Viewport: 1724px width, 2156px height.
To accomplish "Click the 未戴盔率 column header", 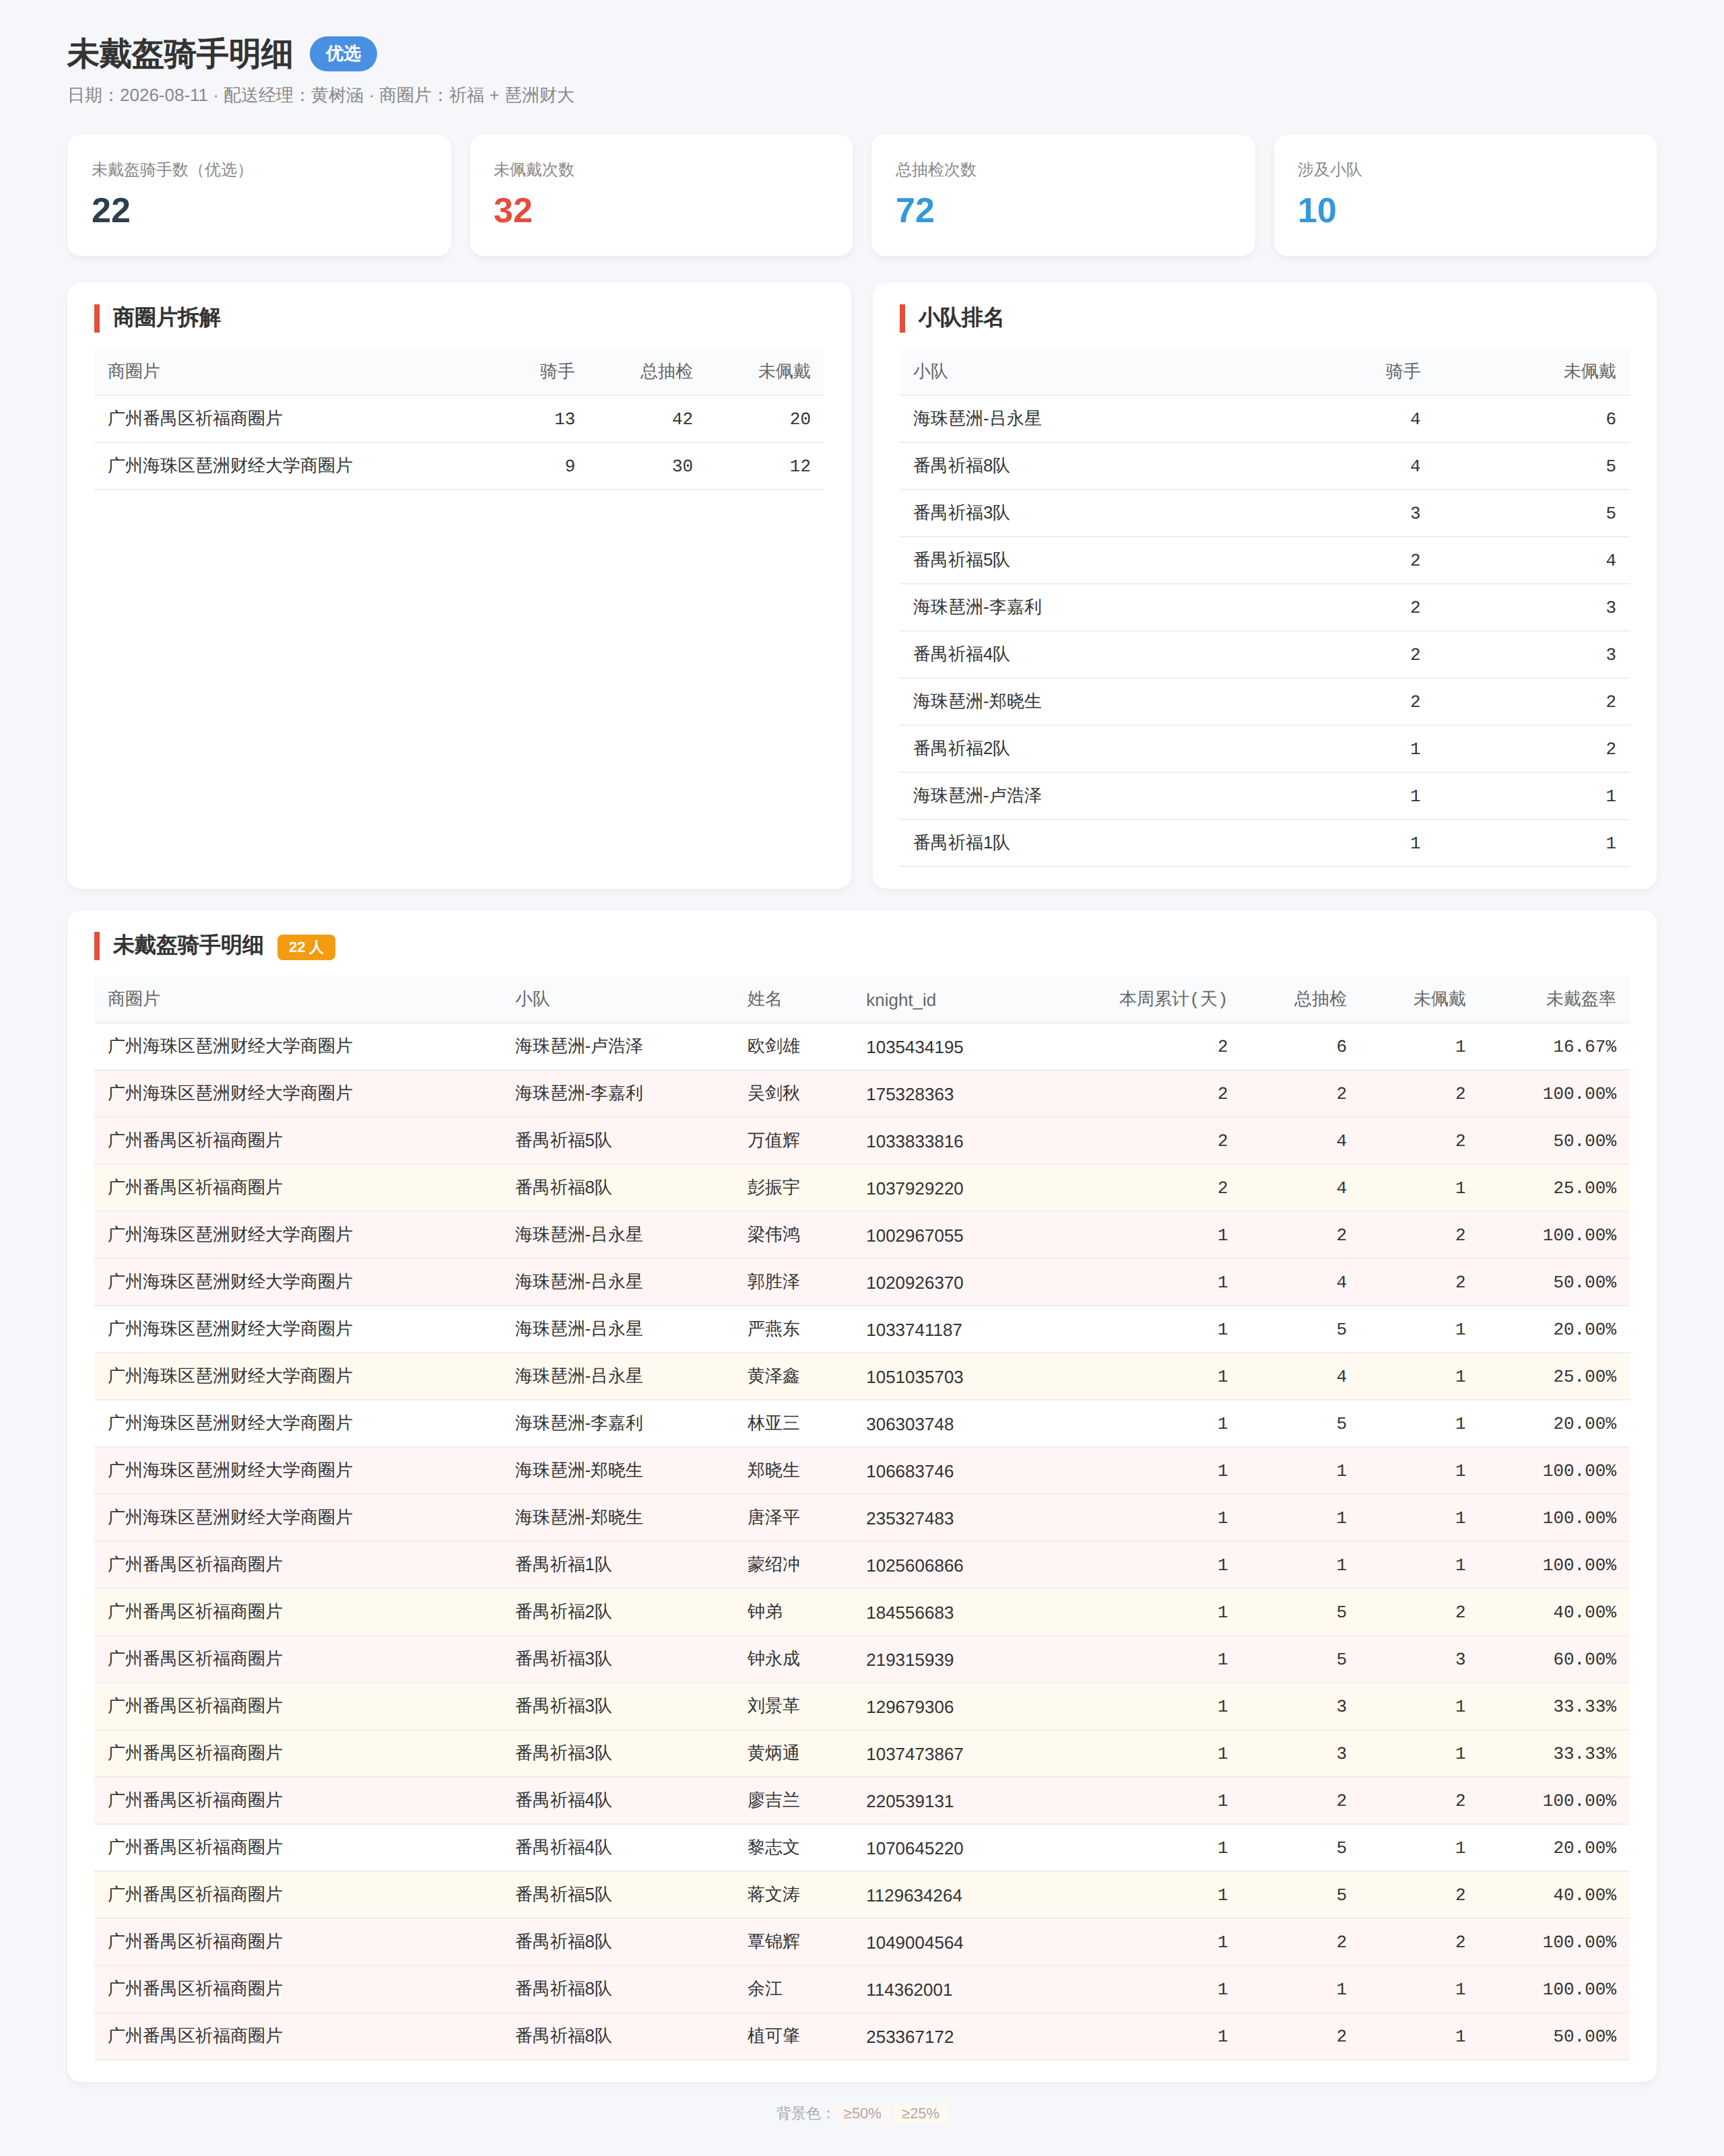I will 1580,999.
